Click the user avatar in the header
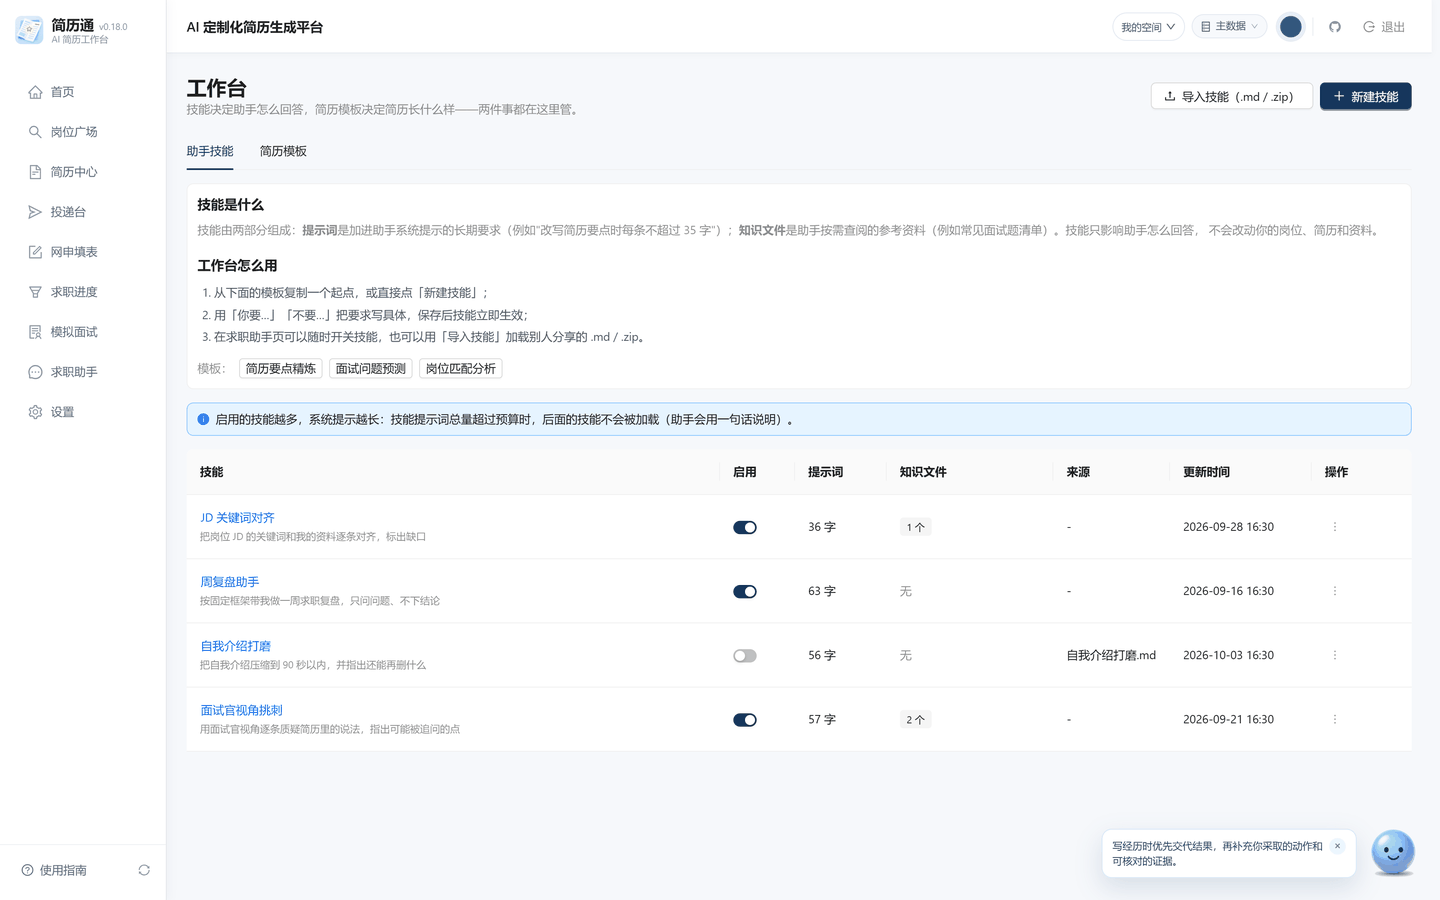 click(x=1291, y=27)
